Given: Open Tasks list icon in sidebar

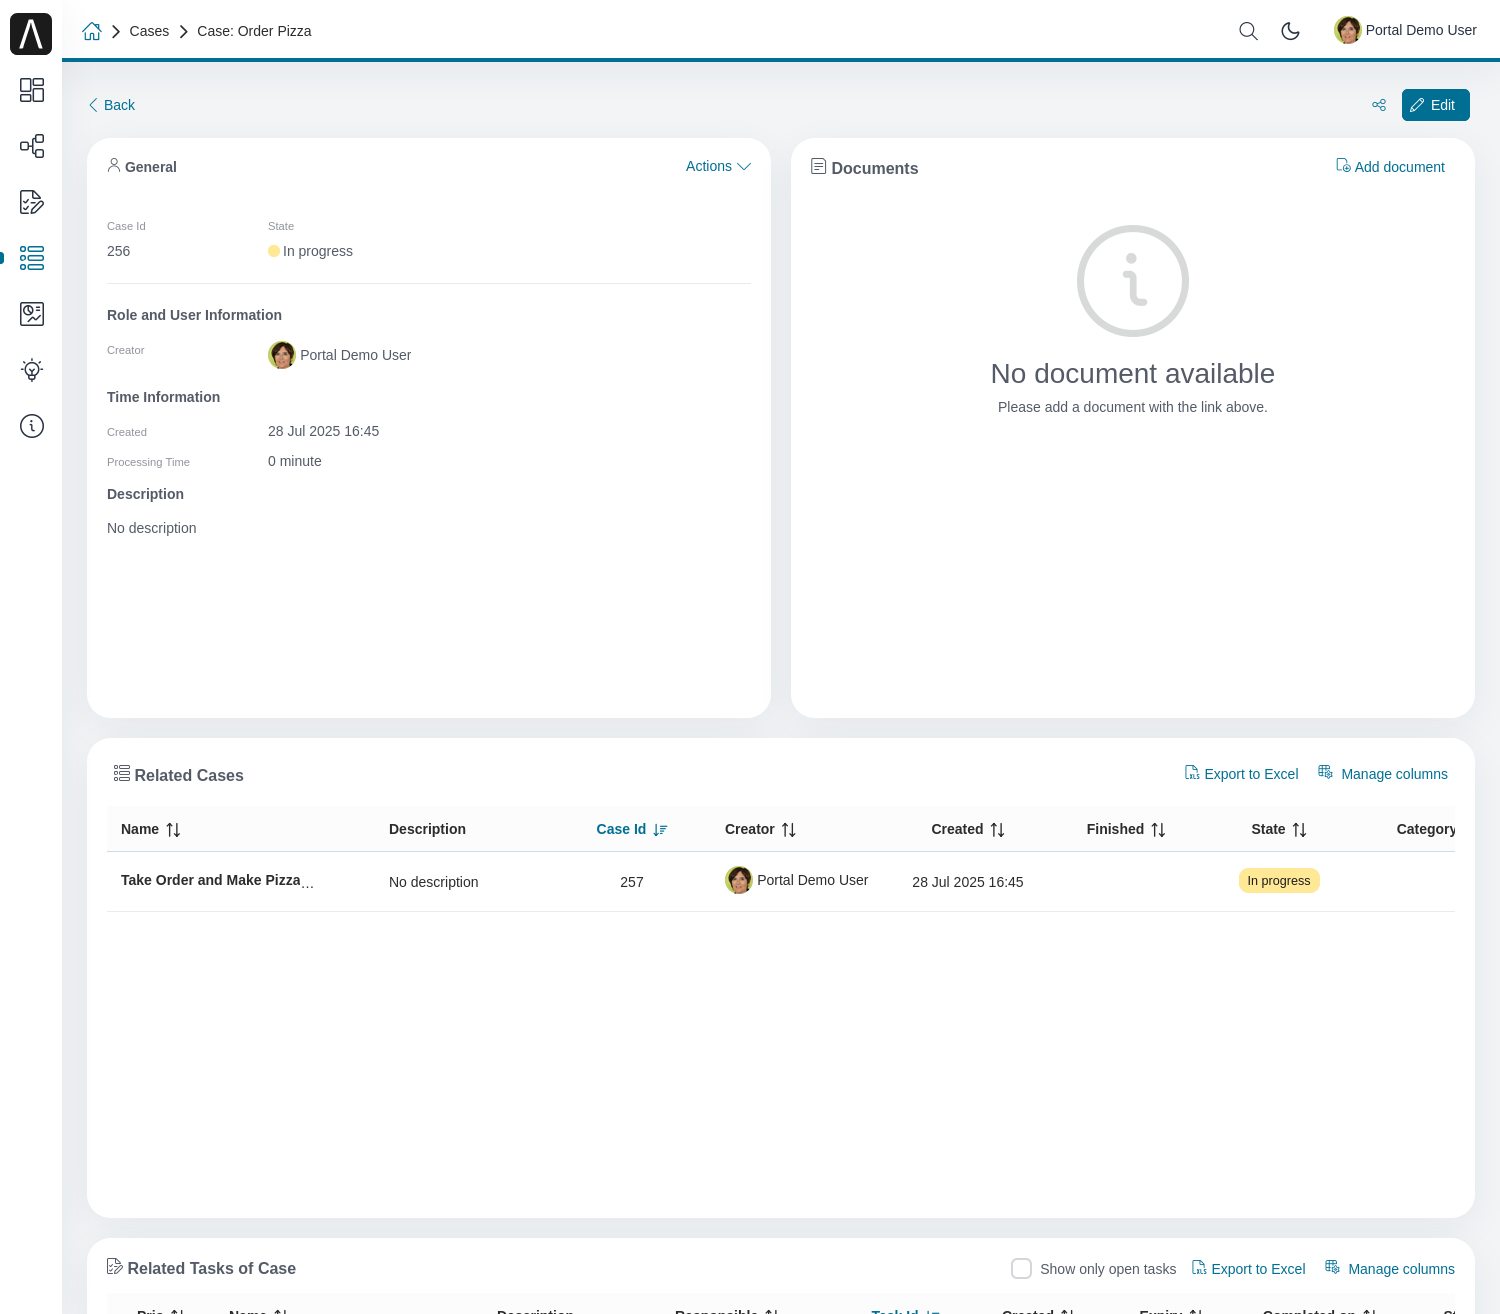Looking at the screenshot, I should [x=32, y=202].
